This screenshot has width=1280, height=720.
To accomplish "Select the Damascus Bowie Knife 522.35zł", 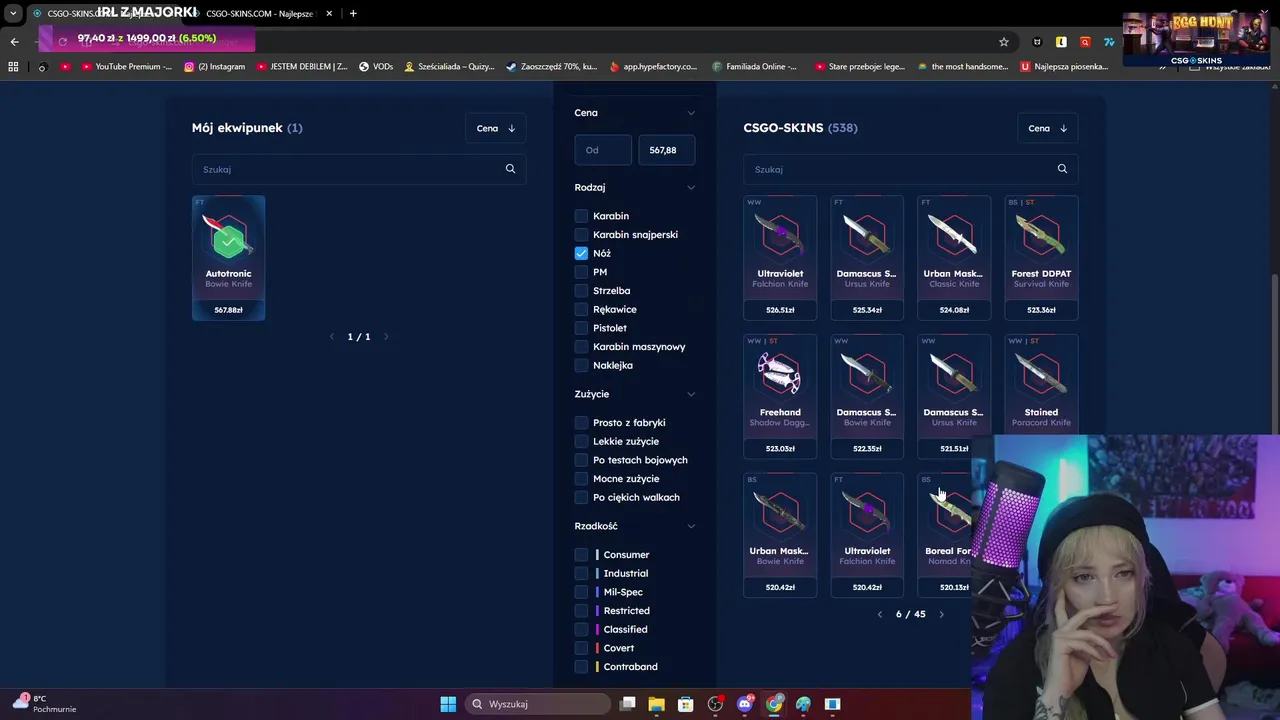I will (x=867, y=396).
